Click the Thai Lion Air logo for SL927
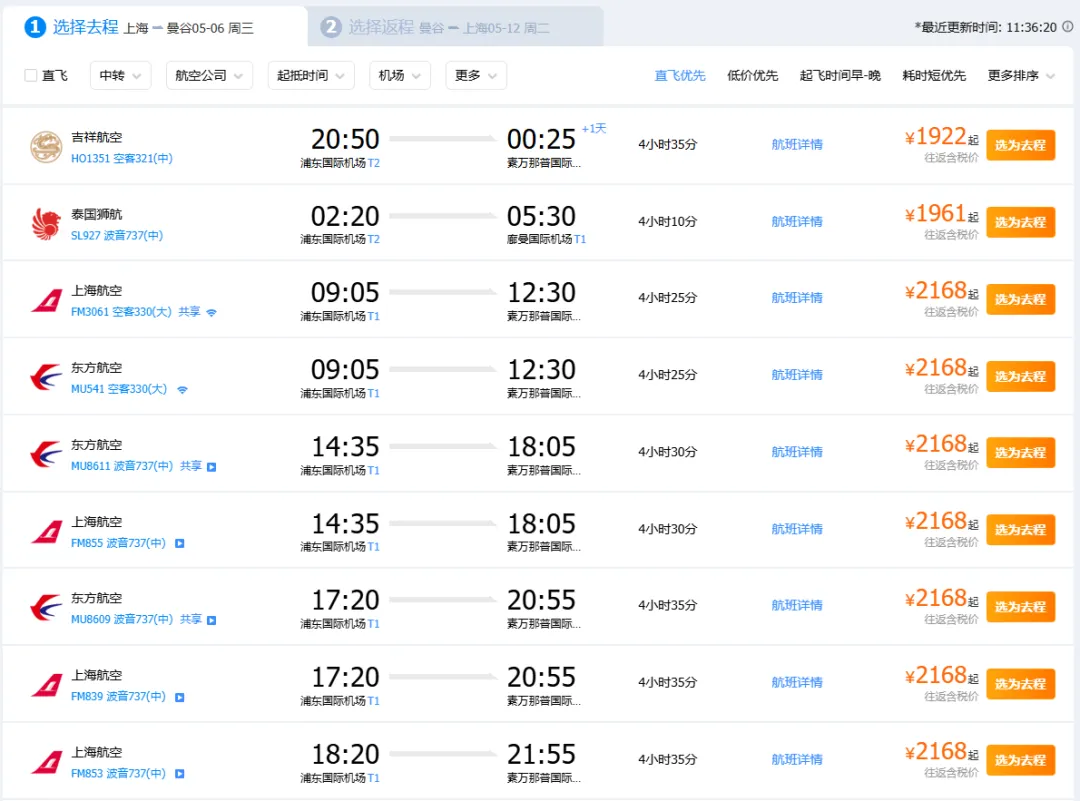Viewport: 1080px width, 801px height. tap(46, 224)
